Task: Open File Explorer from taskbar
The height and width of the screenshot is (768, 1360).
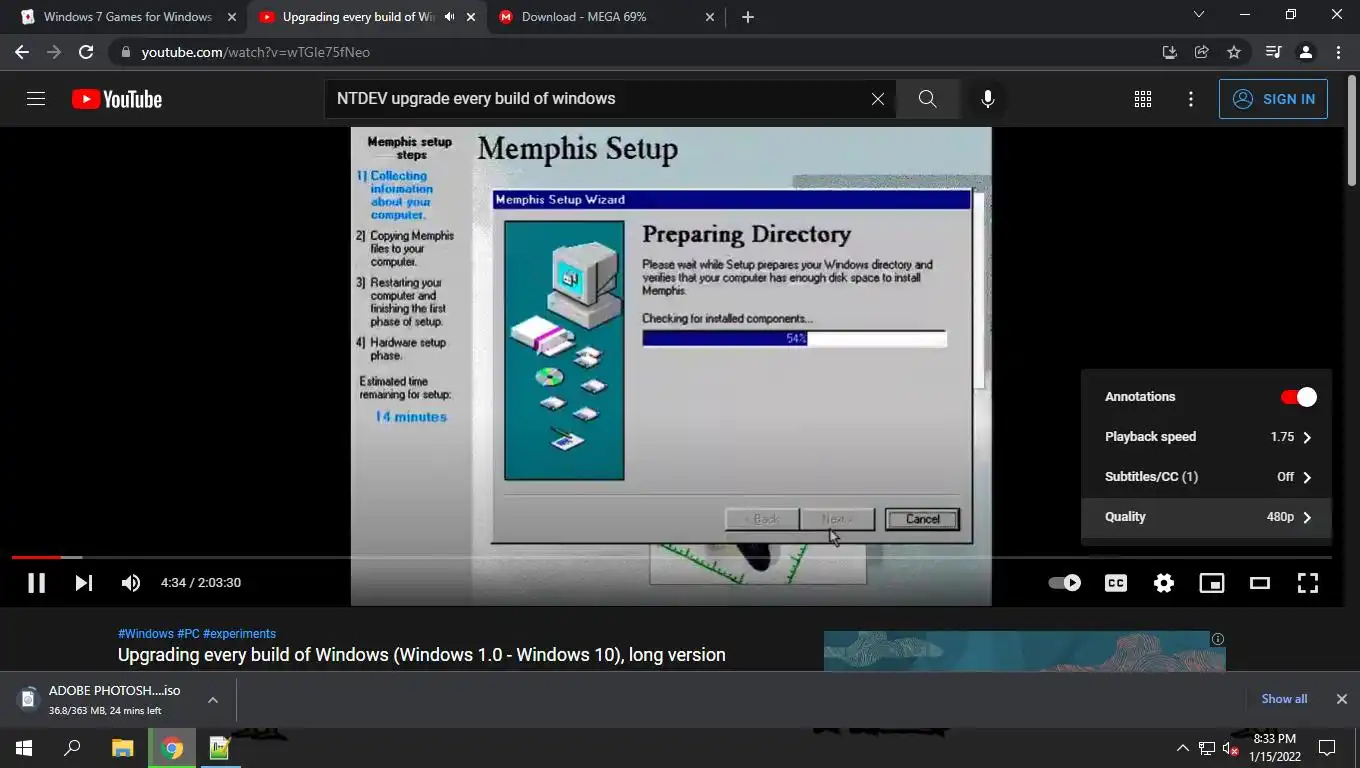Action: click(x=122, y=748)
